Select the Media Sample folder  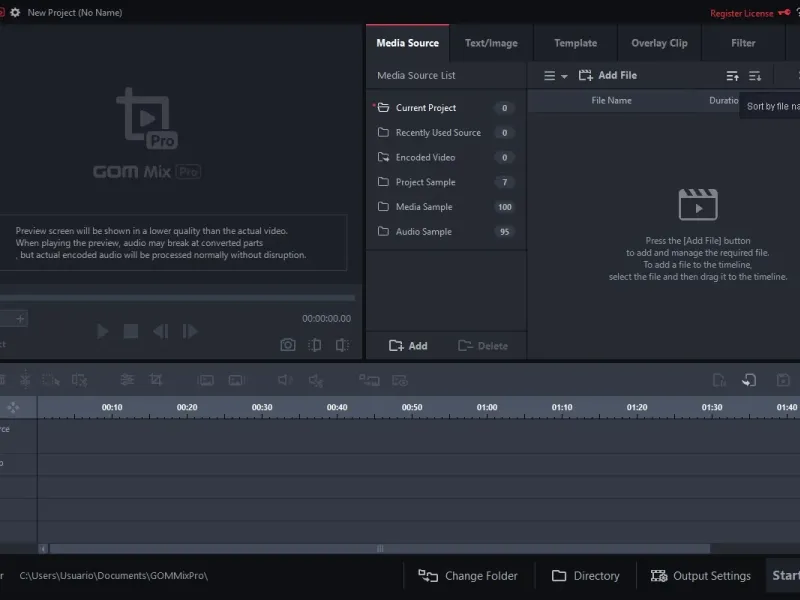pyautogui.click(x=423, y=207)
